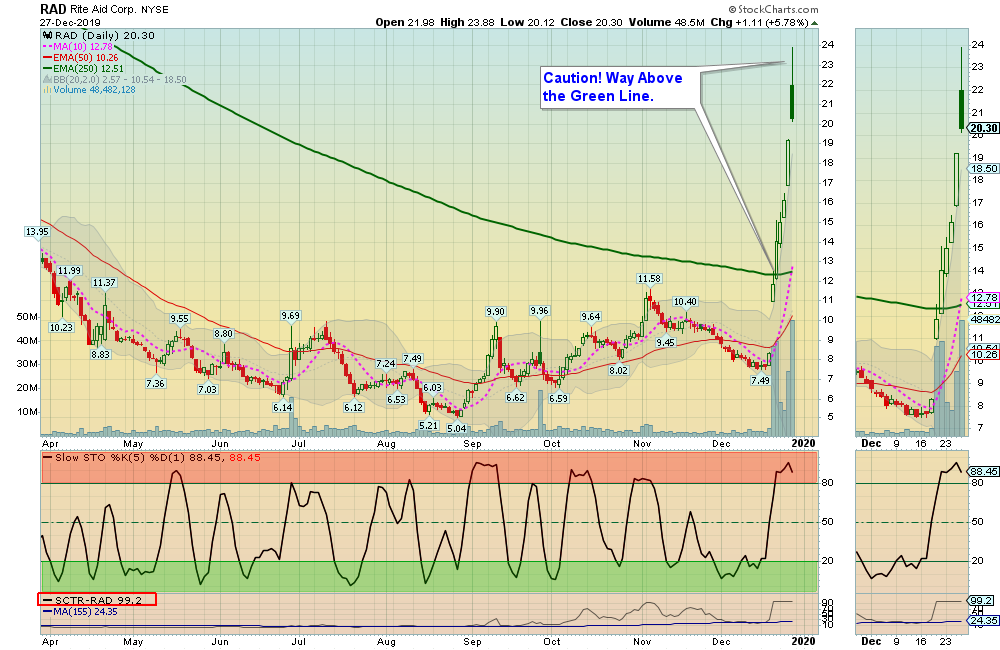Select the EMA(250) 12.51 legend entry
Screen dimensions: 1000x650
(x=83, y=68)
